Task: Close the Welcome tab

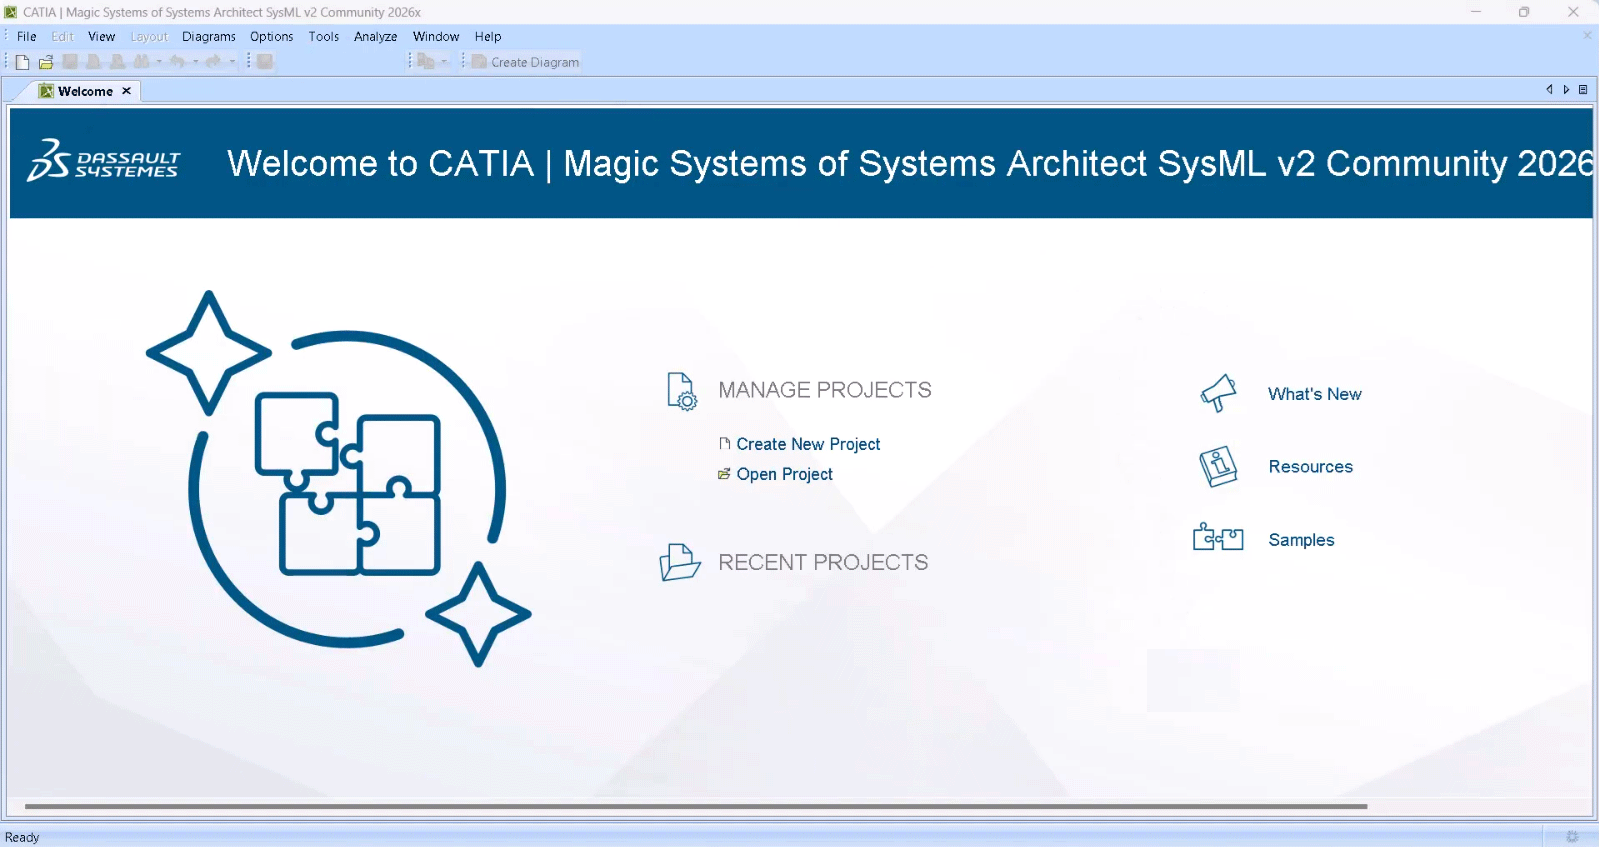Action: (126, 91)
